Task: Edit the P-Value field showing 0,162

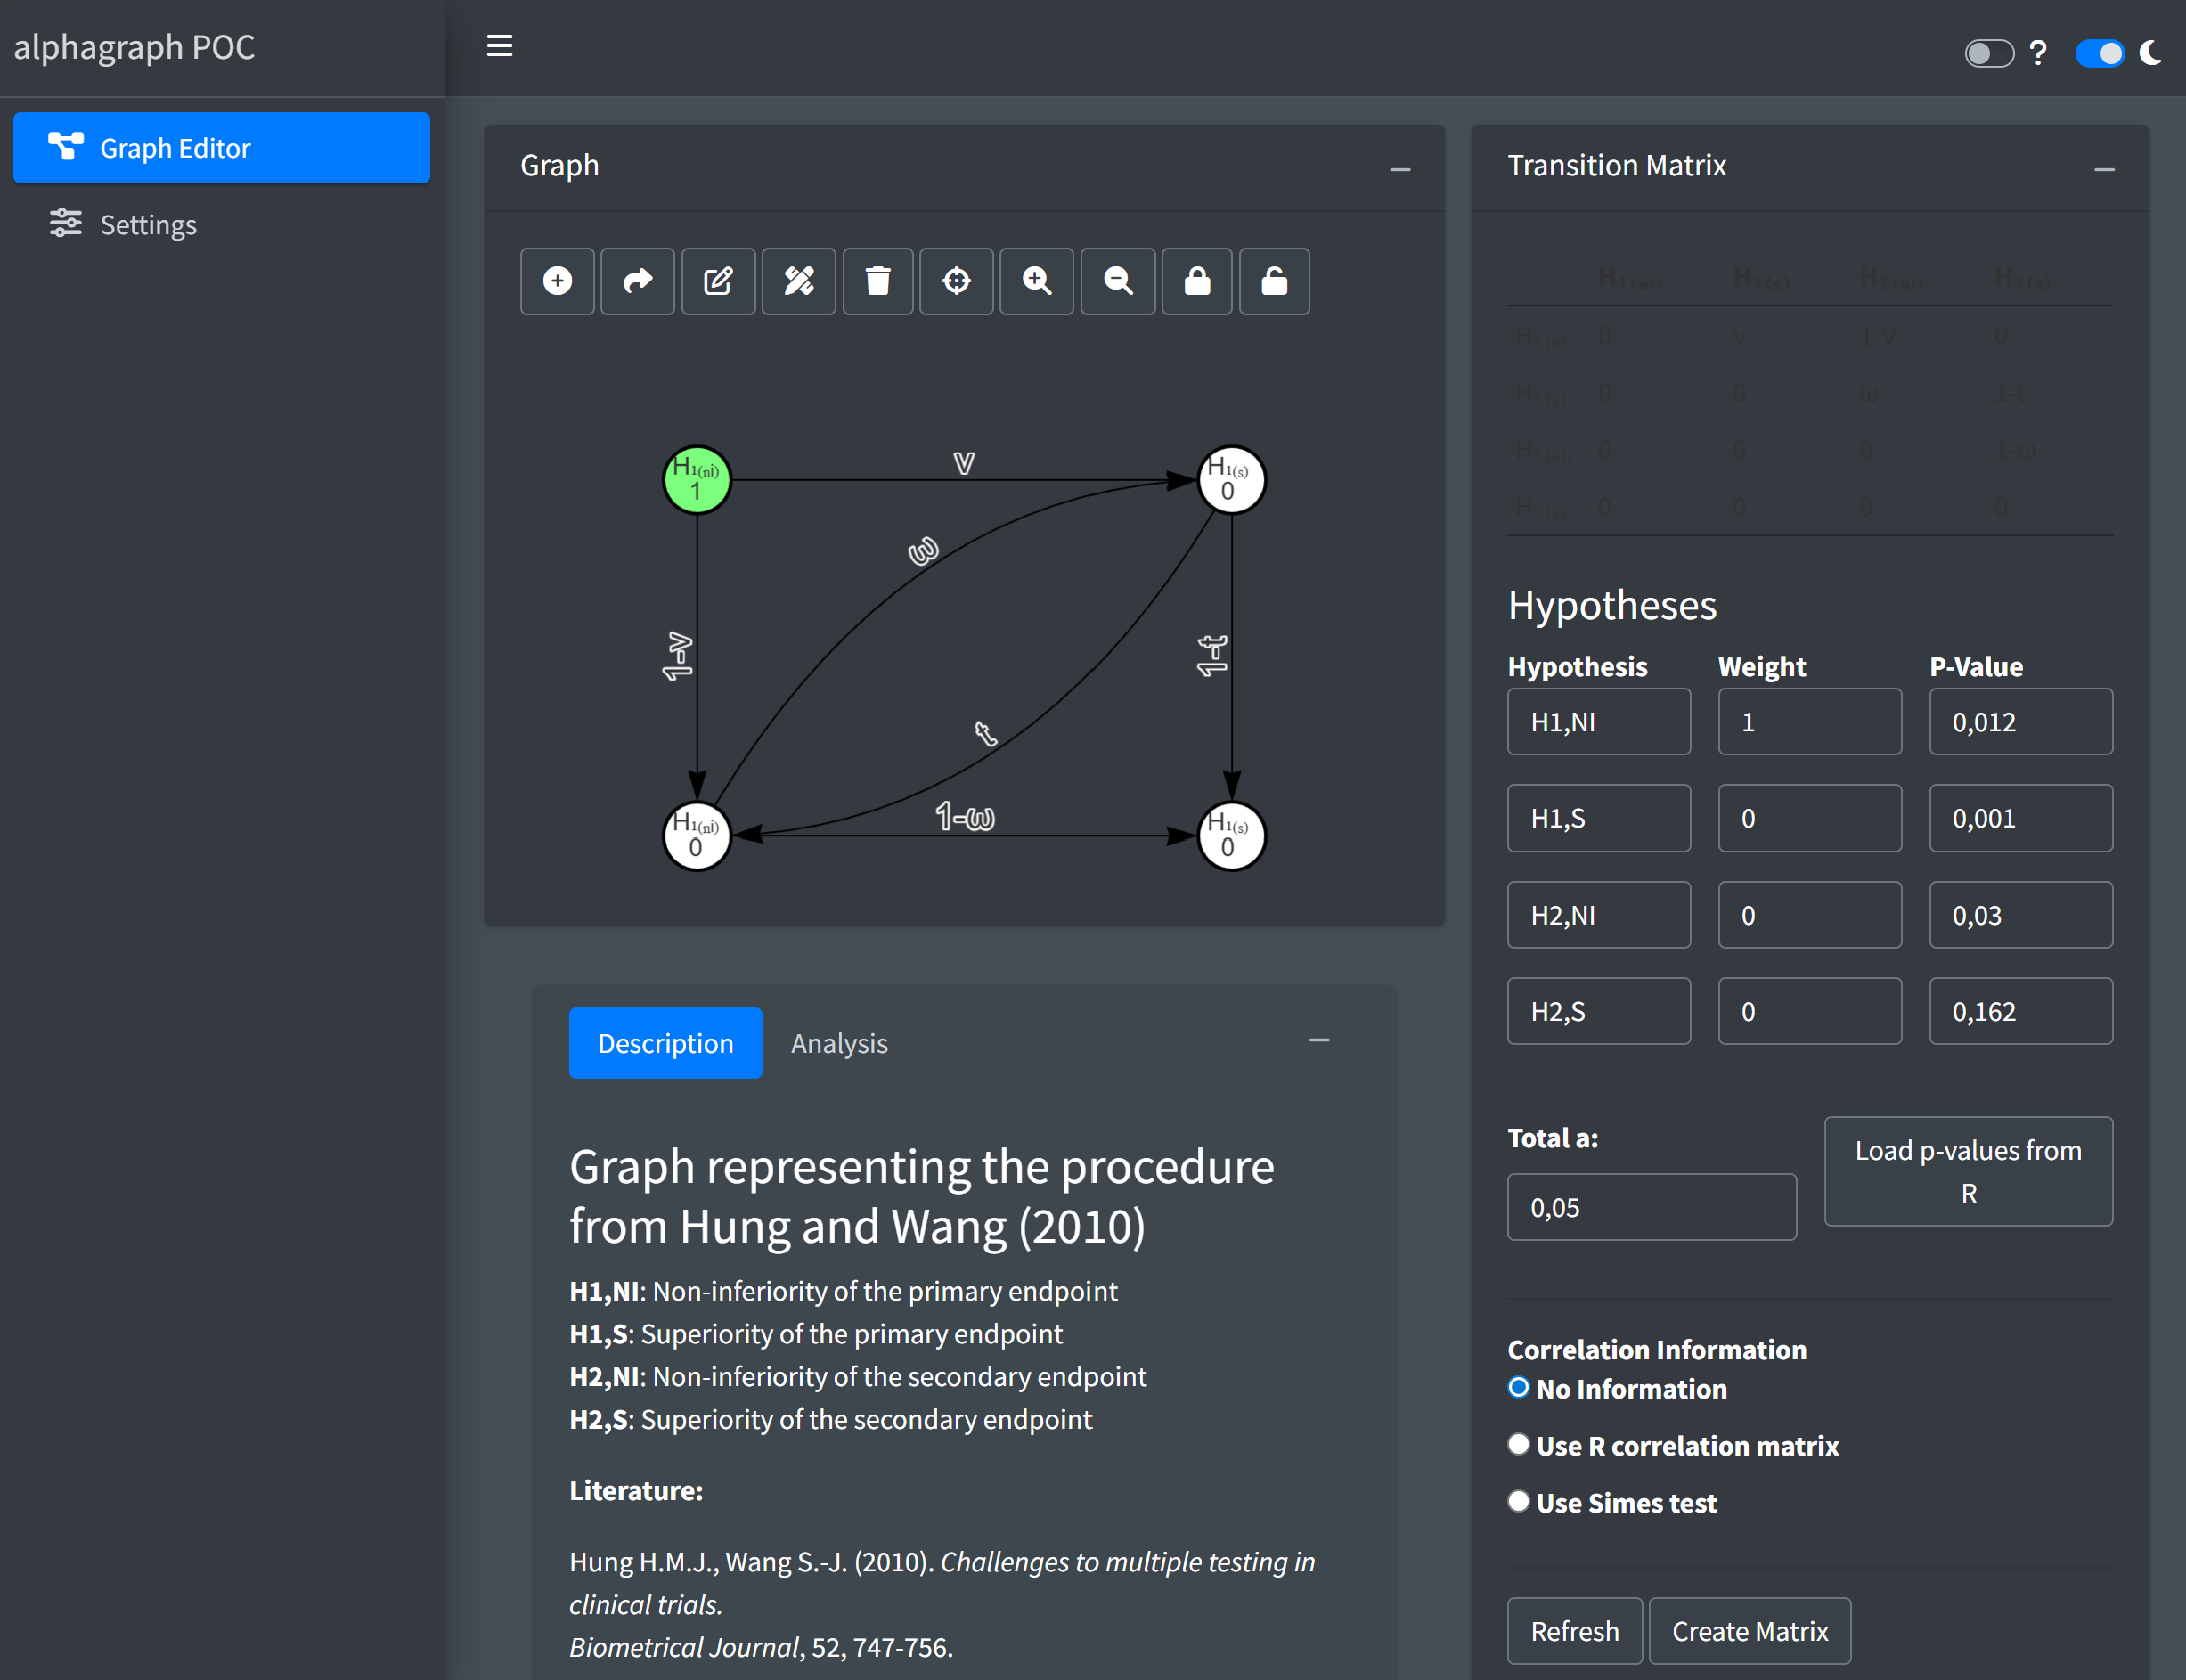Action: 2021,1011
